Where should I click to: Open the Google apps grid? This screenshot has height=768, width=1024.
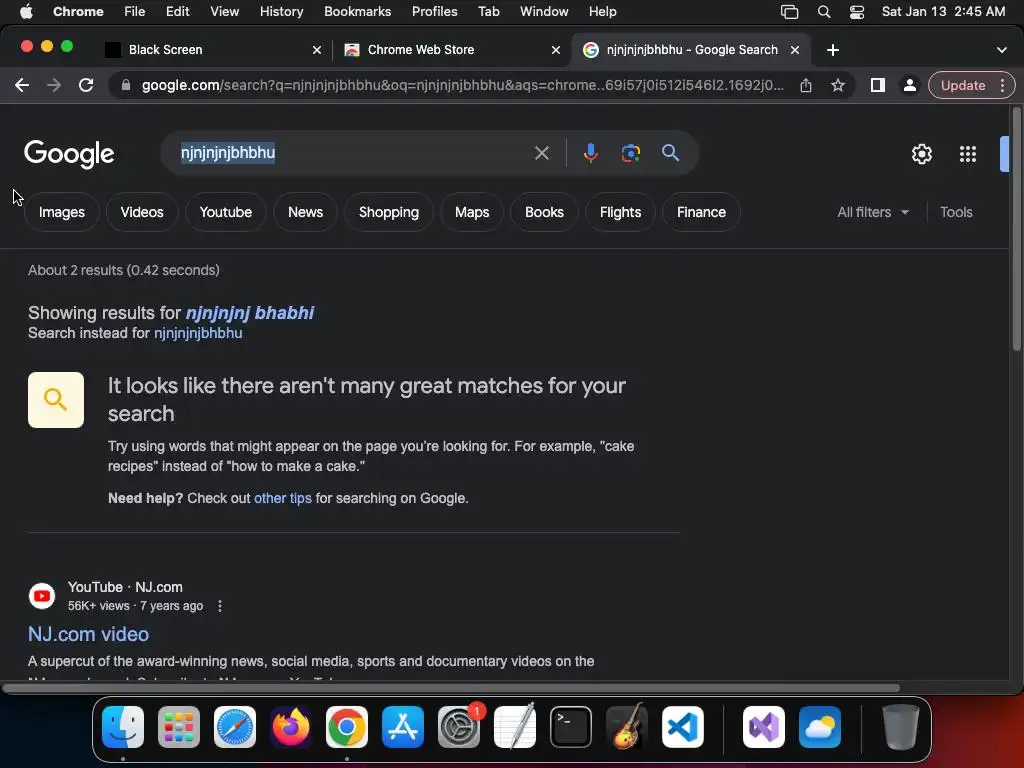click(968, 154)
